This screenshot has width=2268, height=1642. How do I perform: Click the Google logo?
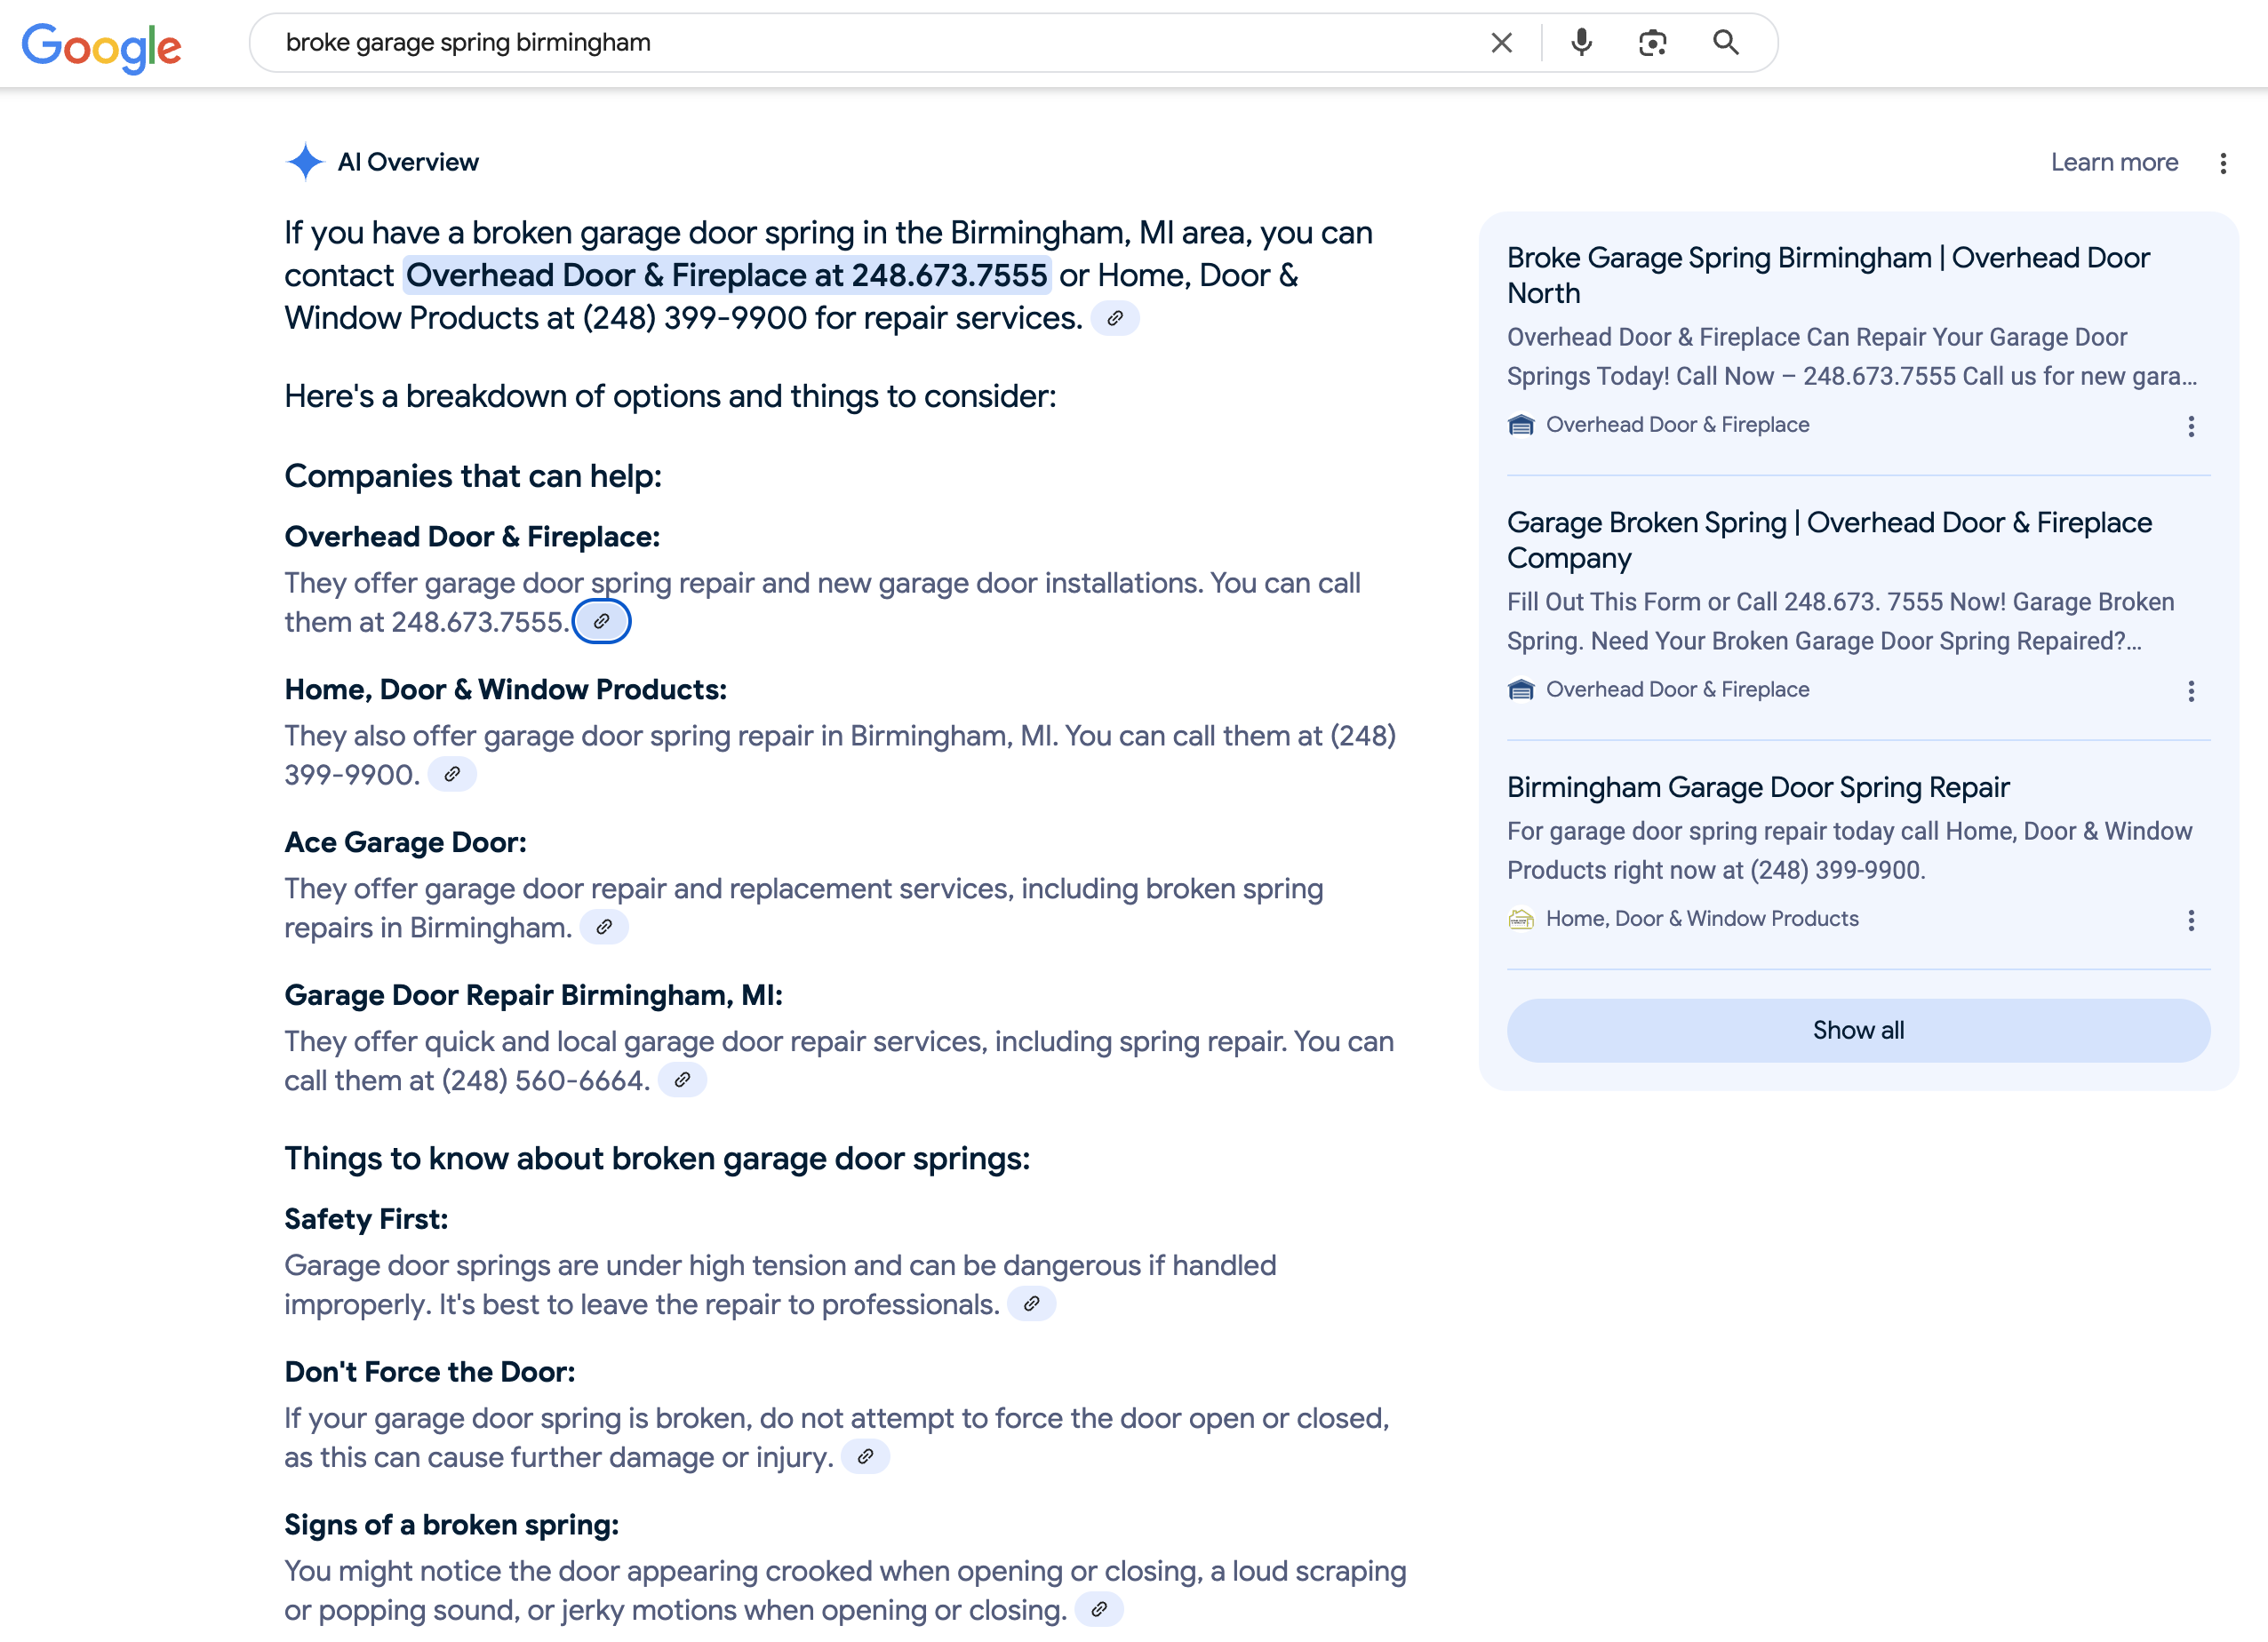pos(101,46)
